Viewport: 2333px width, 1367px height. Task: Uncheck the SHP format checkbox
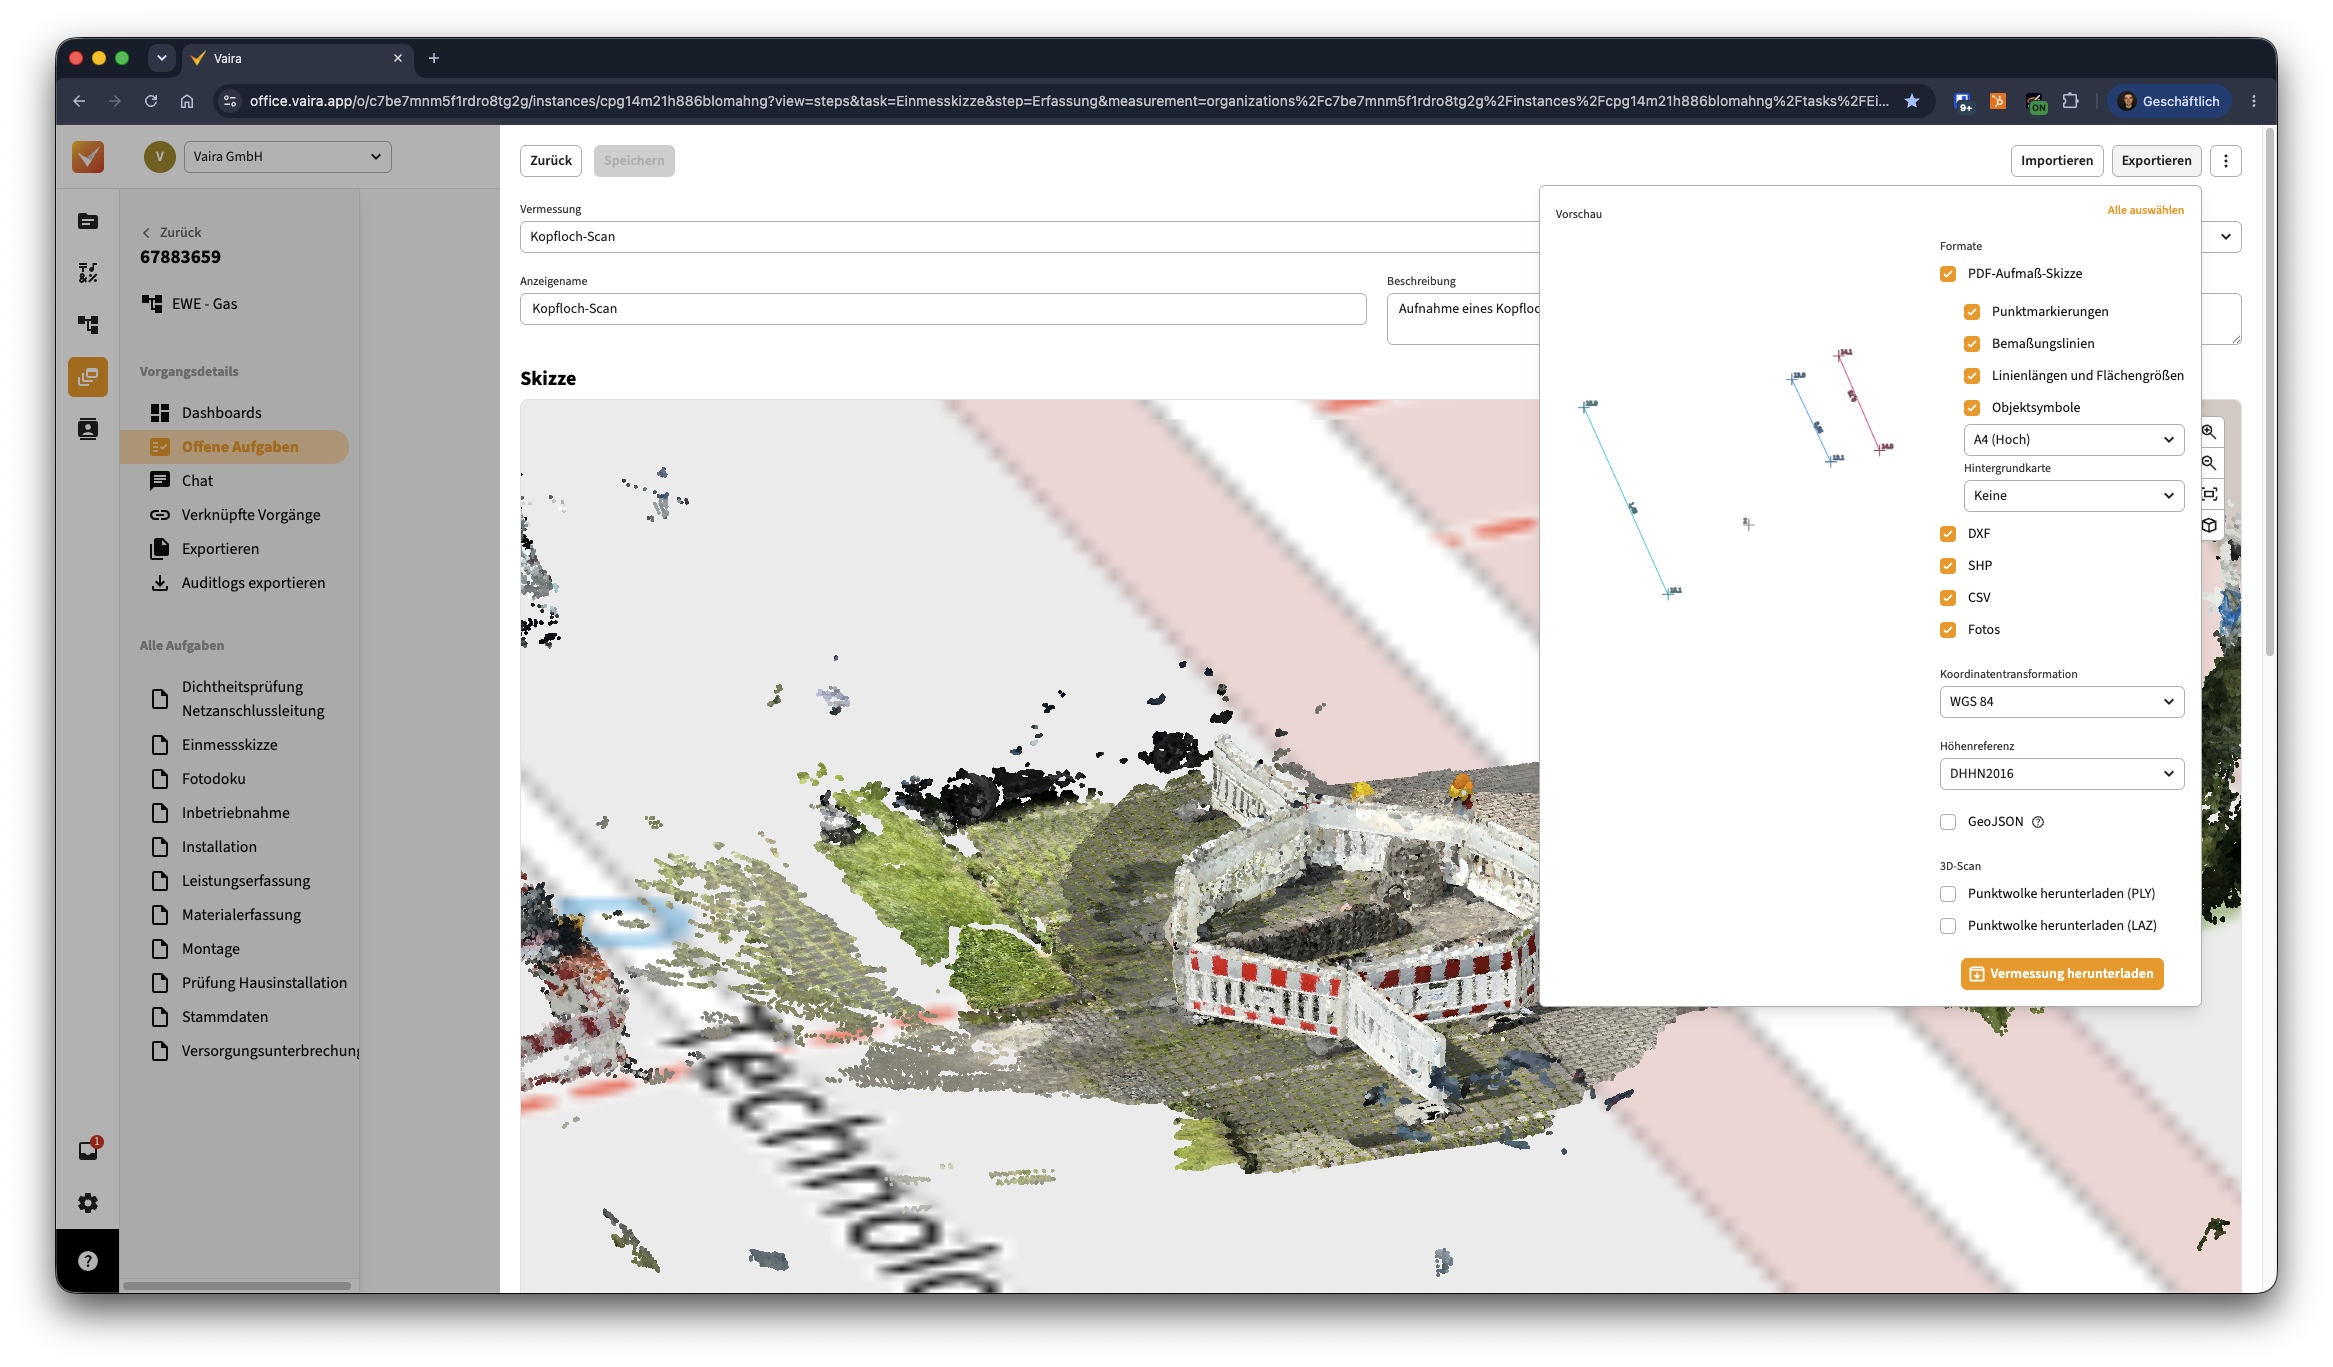1948,566
